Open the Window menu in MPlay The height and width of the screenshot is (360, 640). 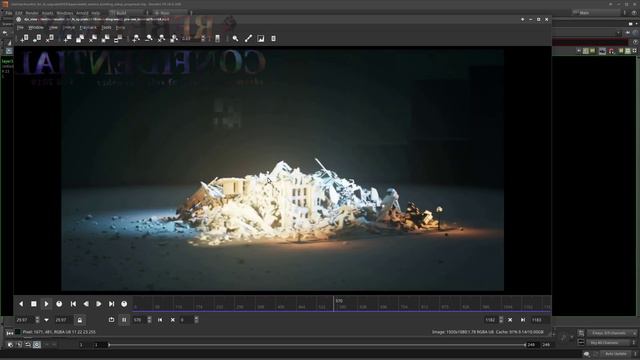(x=36, y=27)
